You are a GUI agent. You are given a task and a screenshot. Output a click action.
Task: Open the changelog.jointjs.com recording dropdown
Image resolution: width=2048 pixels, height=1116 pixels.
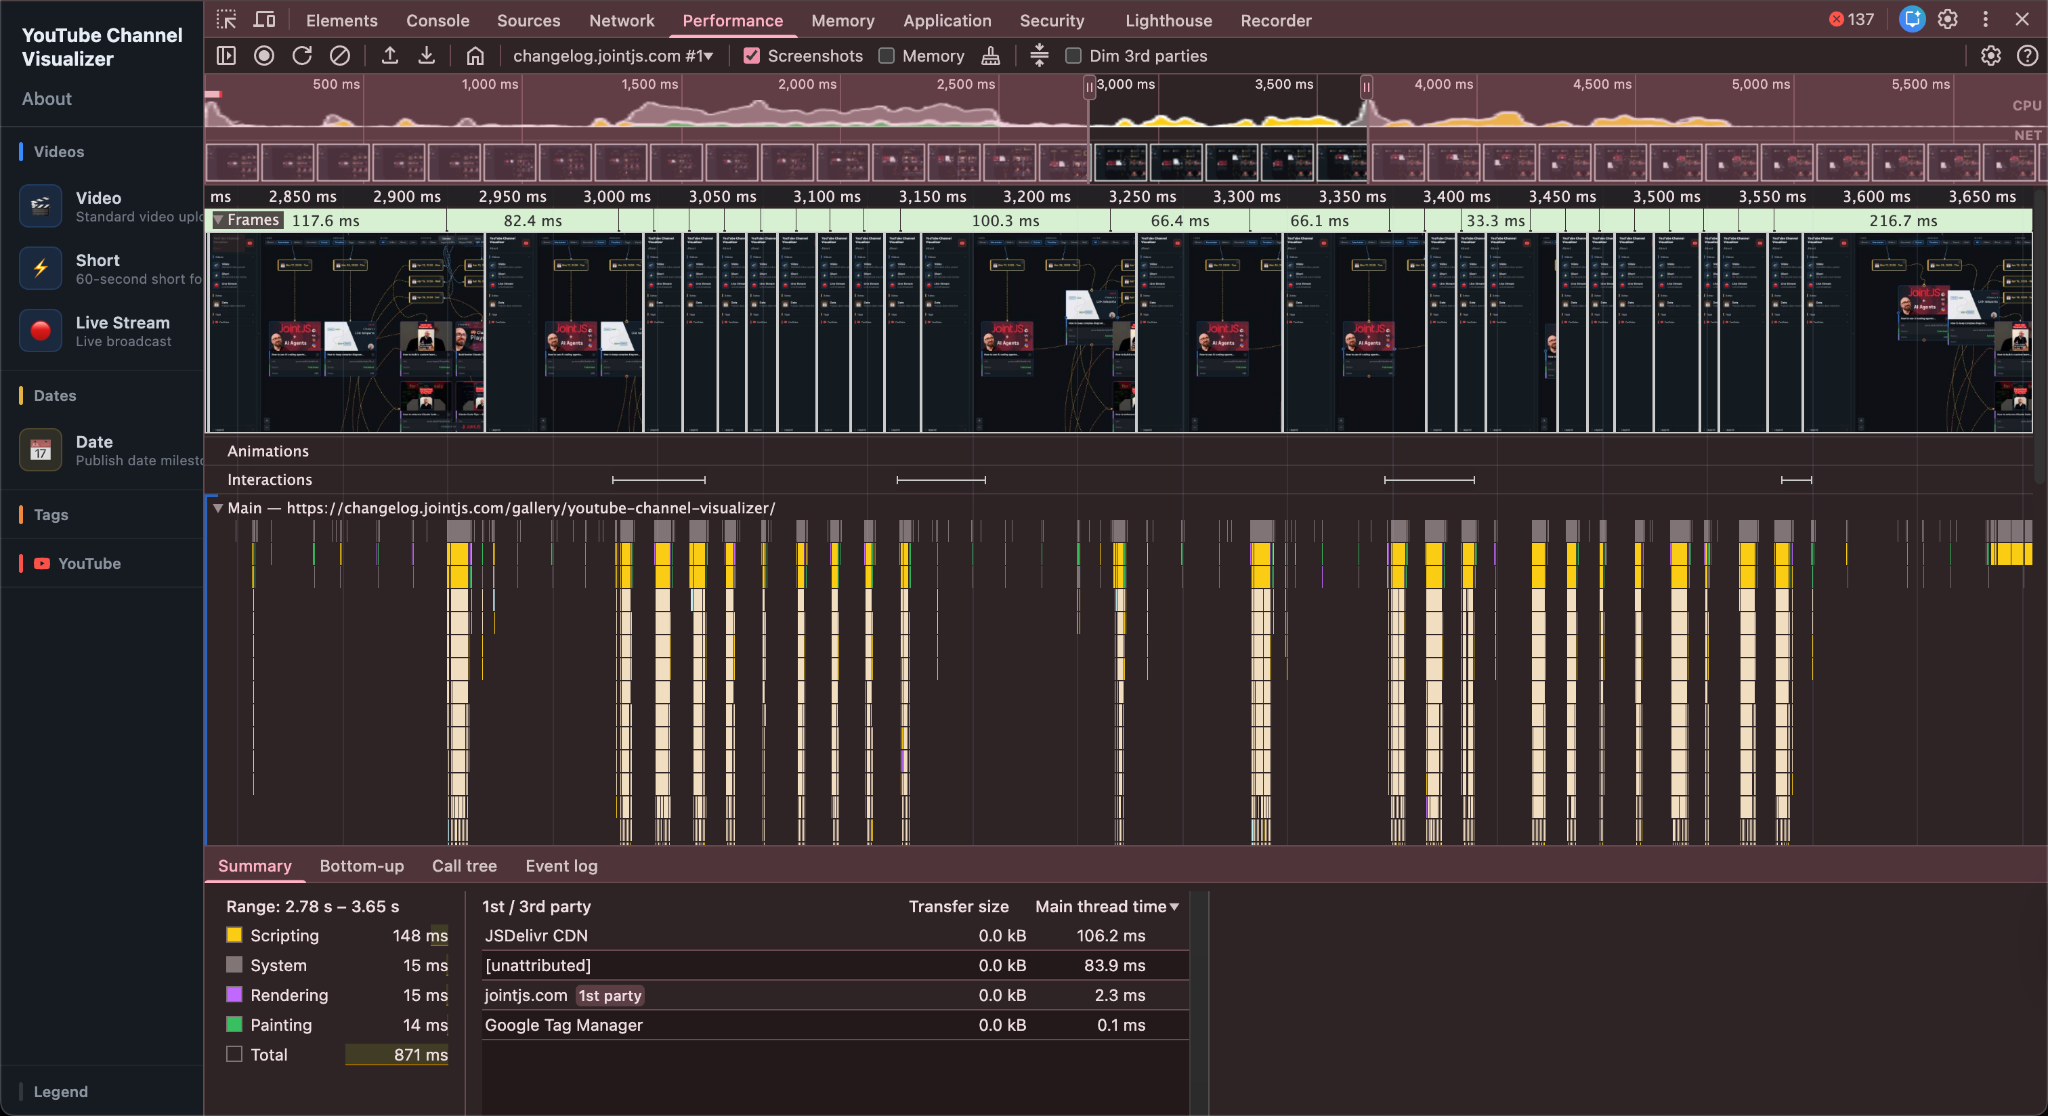[x=613, y=56]
